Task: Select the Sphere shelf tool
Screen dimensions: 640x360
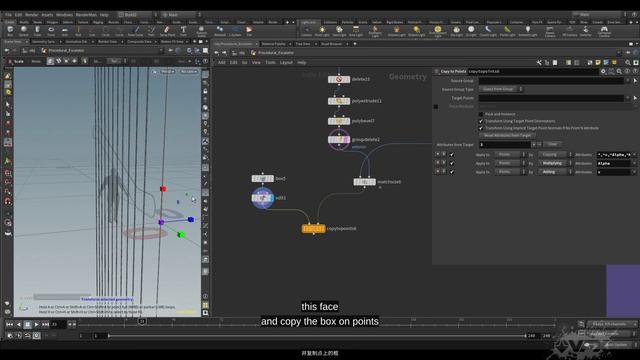Action: pos(24,31)
